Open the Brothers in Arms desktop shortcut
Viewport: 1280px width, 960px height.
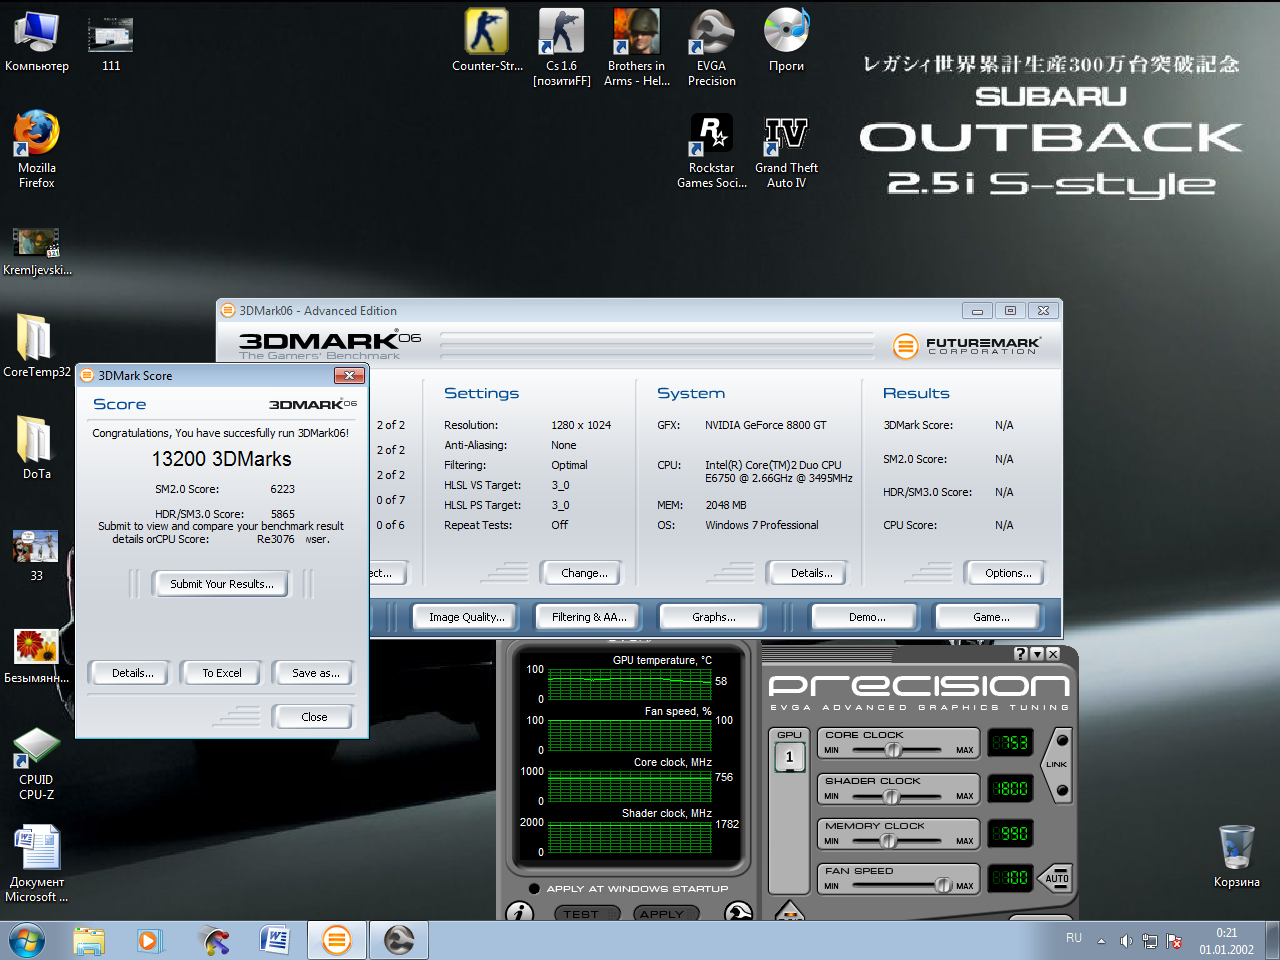tap(637, 47)
